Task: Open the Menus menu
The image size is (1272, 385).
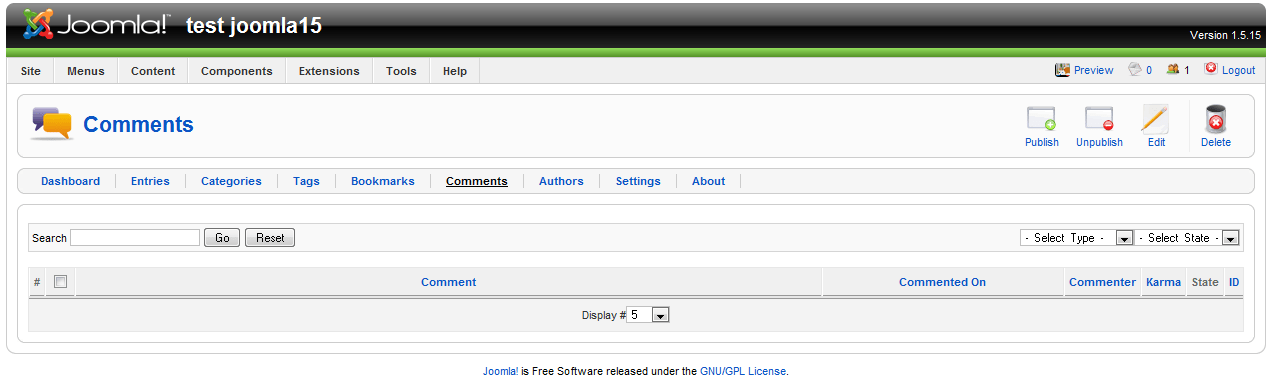Action: [86, 71]
